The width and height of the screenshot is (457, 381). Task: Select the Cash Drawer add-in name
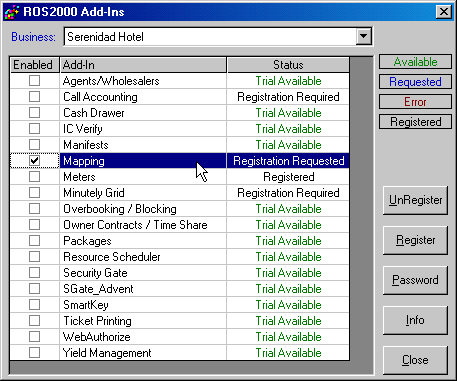pos(94,113)
